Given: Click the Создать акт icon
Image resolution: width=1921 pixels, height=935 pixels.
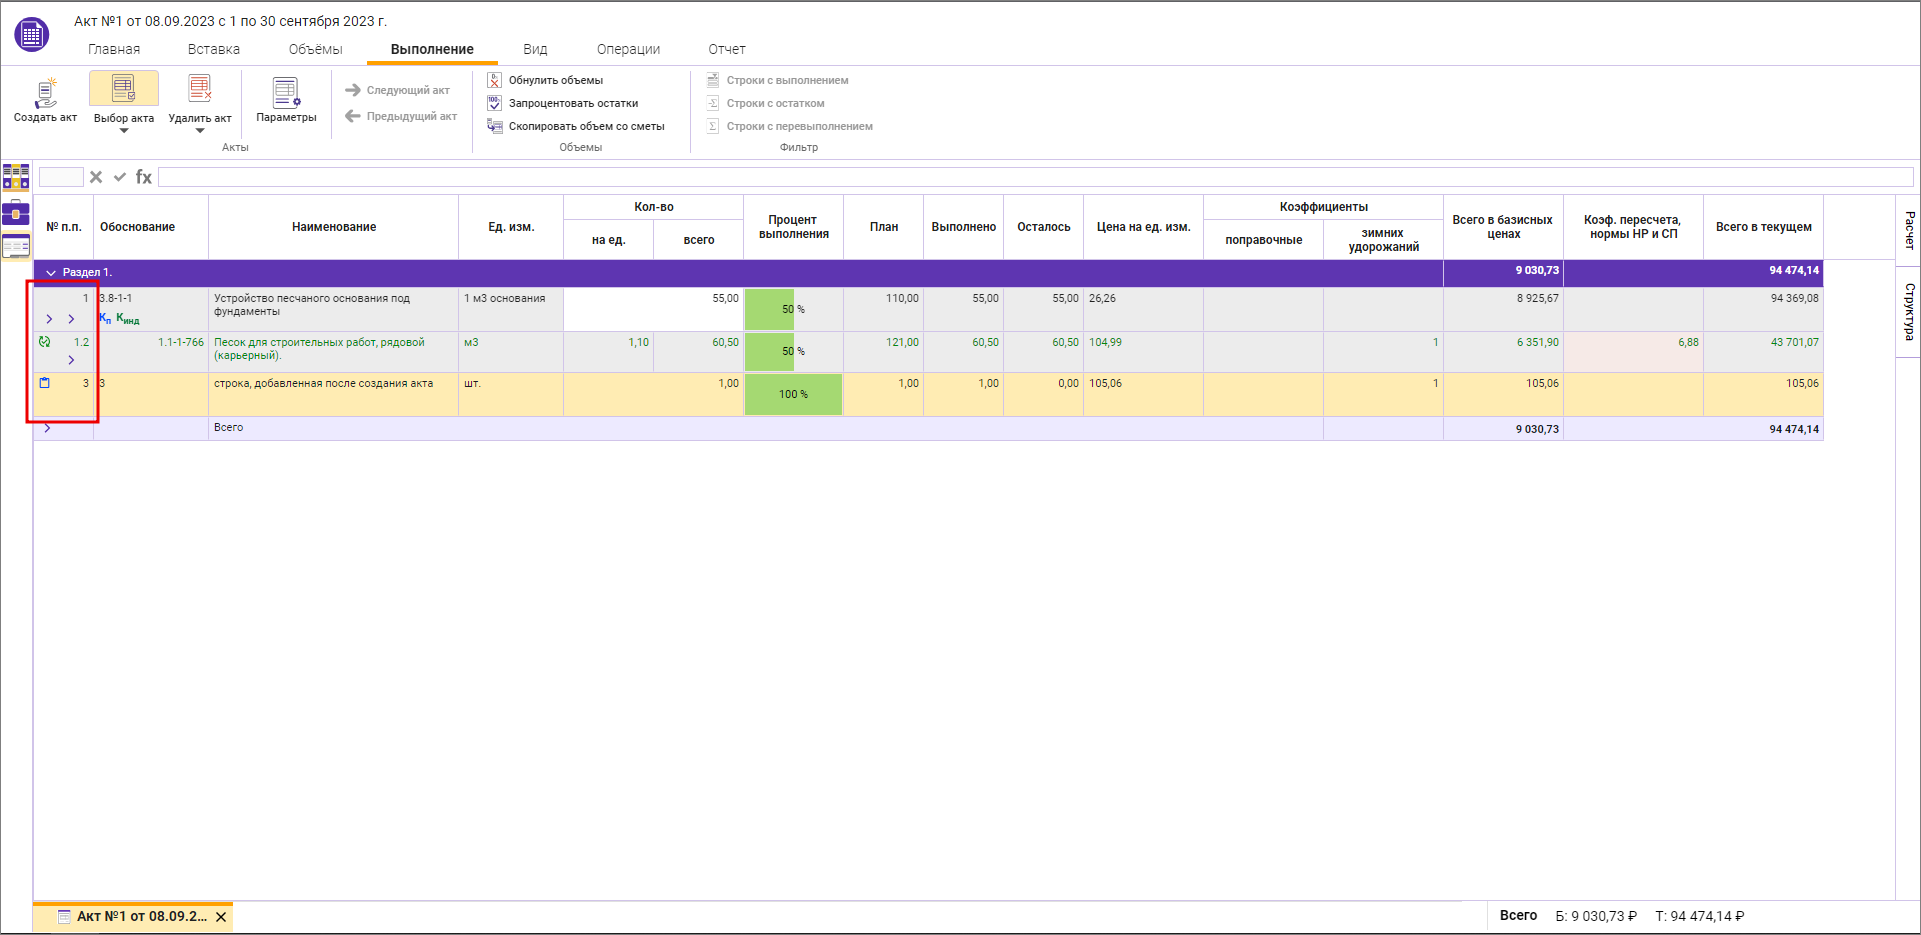Looking at the screenshot, I should 45,93.
